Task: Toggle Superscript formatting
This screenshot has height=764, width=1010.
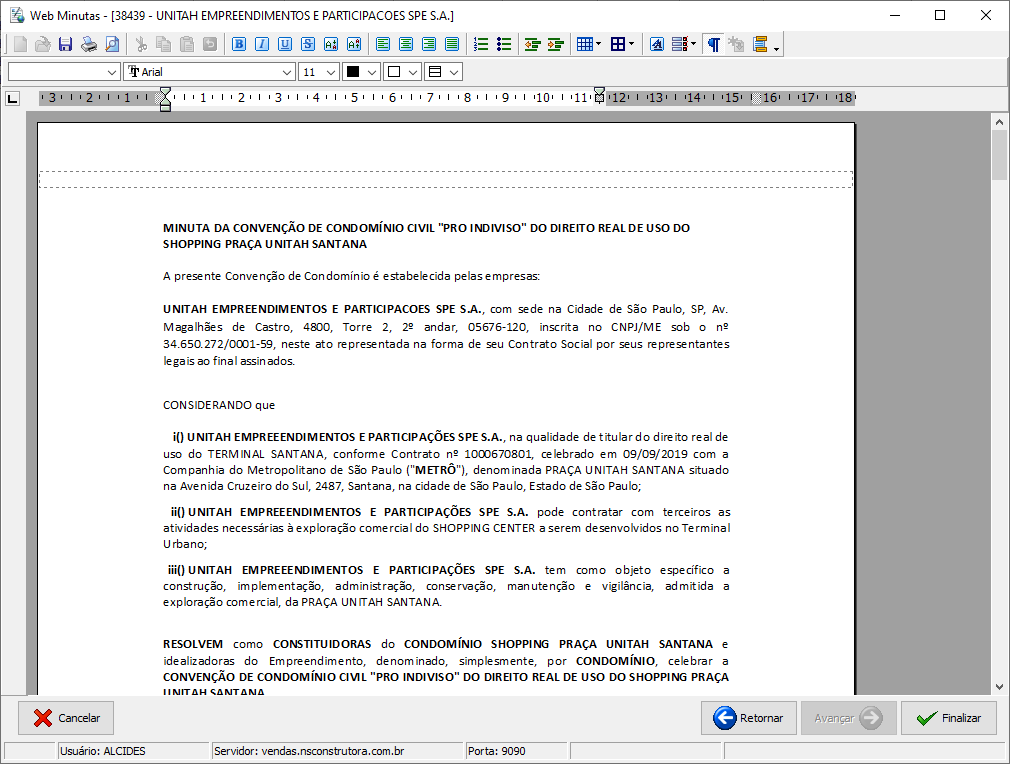Action: 354,44
